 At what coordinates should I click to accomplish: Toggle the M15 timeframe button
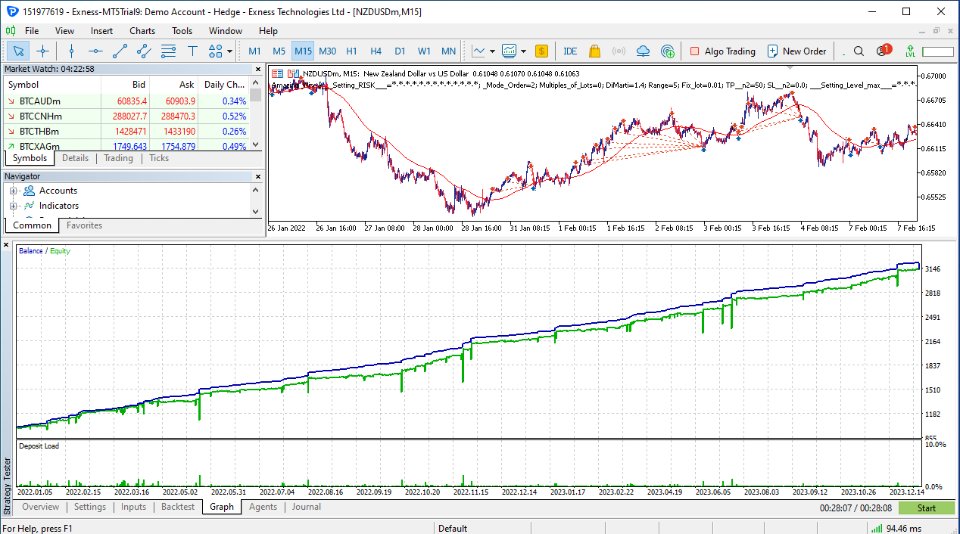pos(302,51)
